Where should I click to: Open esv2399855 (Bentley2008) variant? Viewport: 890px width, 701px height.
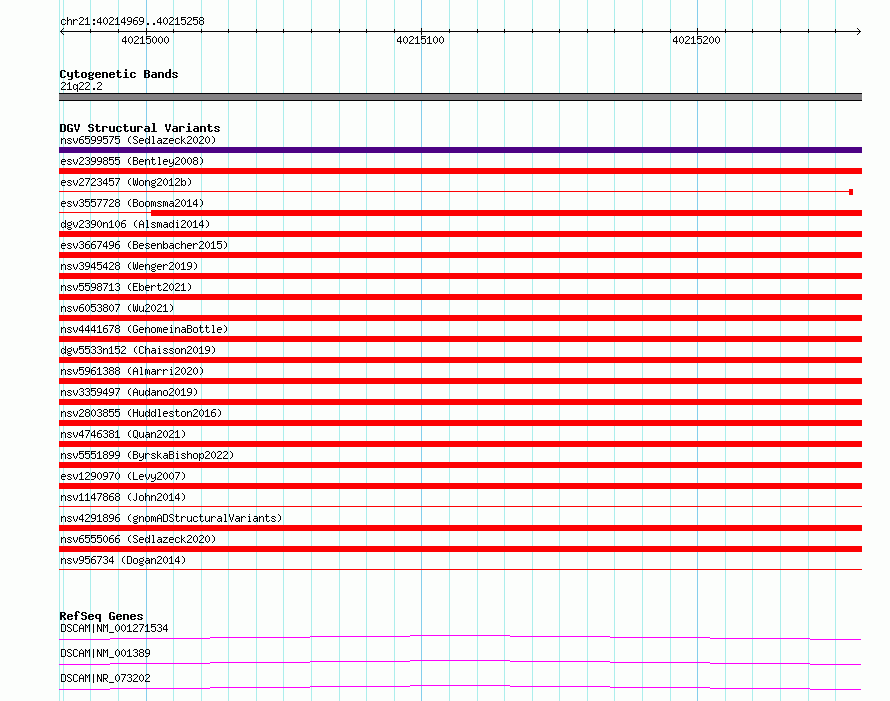132,161
